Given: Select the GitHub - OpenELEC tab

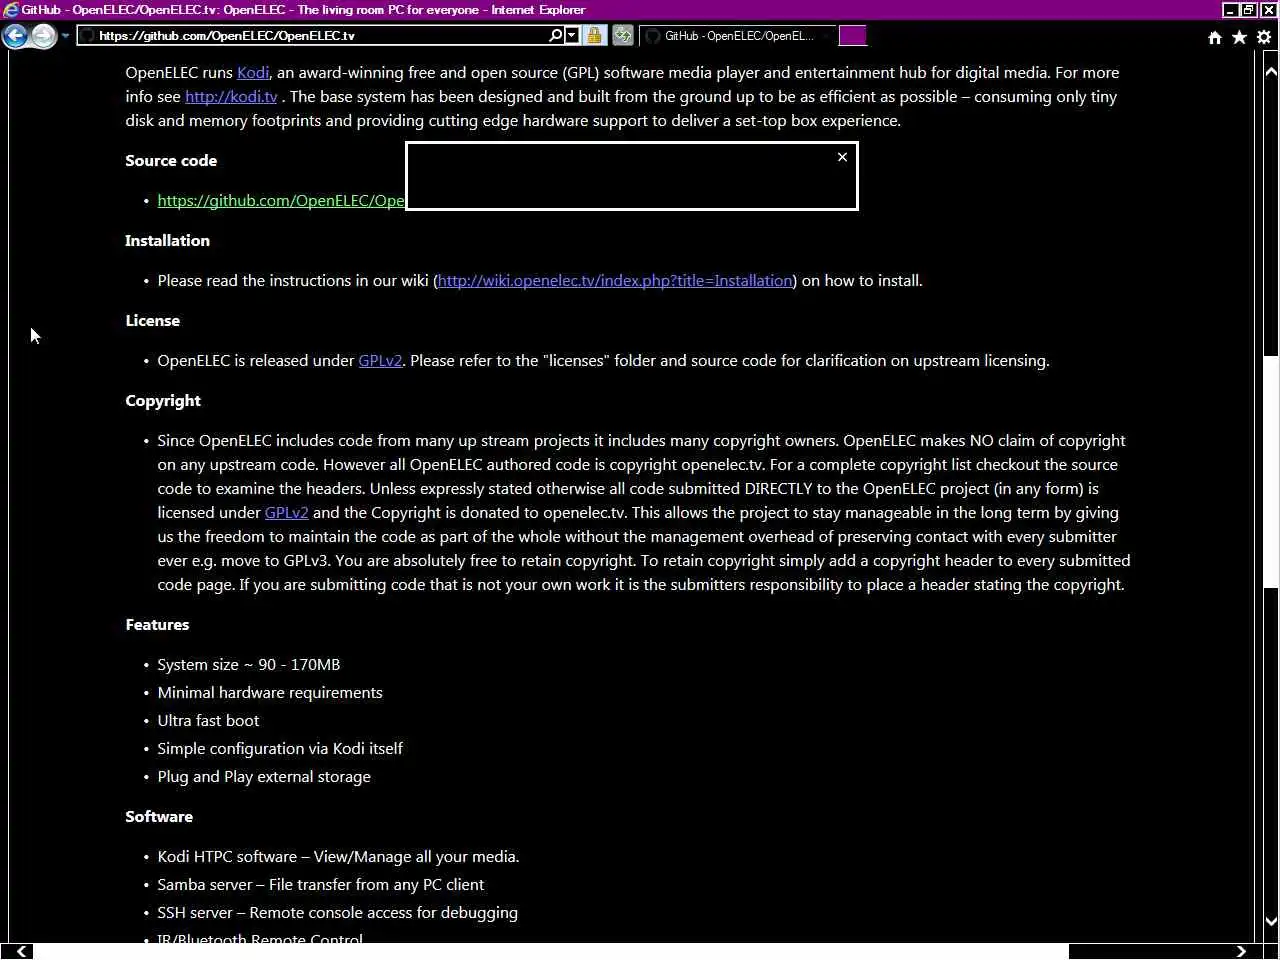Looking at the screenshot, I should tap(737, 35).
